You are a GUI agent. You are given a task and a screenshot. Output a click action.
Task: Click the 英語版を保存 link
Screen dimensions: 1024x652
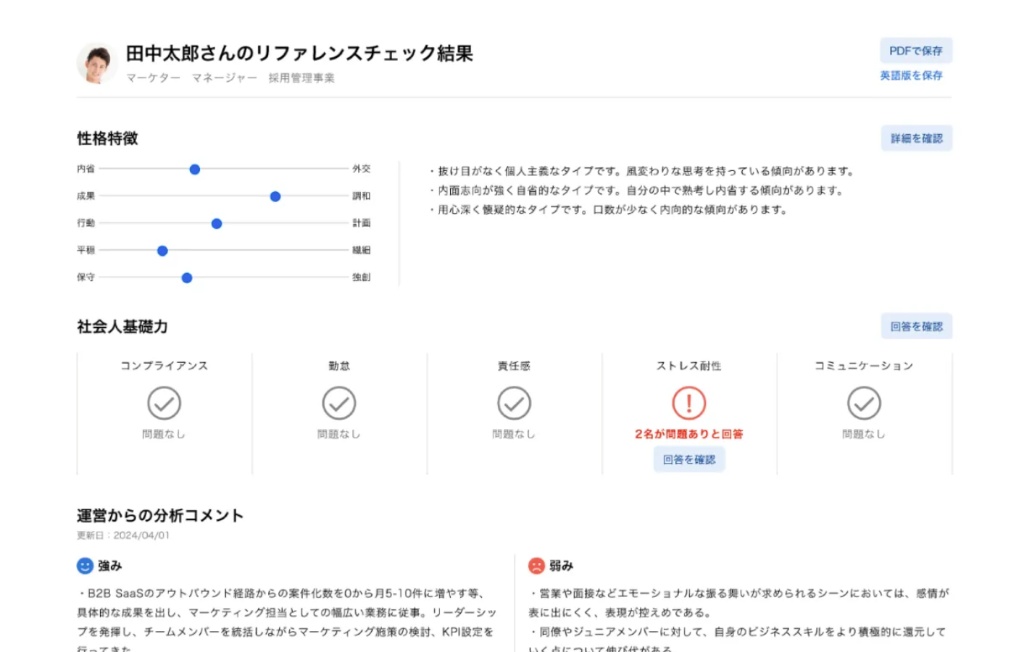pos(911,75)
